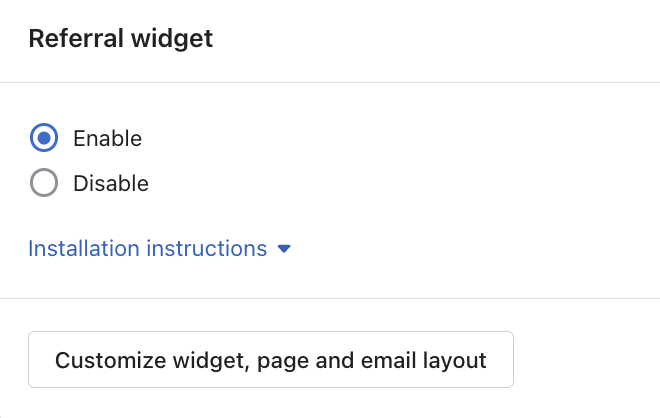Open Customize widget, page and email layout
The width and height of the screenshot is (660, 418).
(x=271, y=360)
